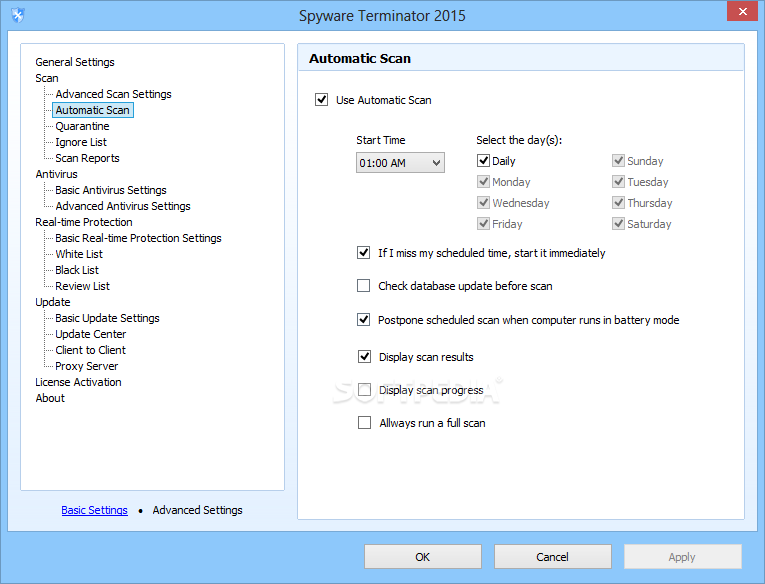Enable Display scan progress checkbox

pyautogui.click(x=364, y=390)
